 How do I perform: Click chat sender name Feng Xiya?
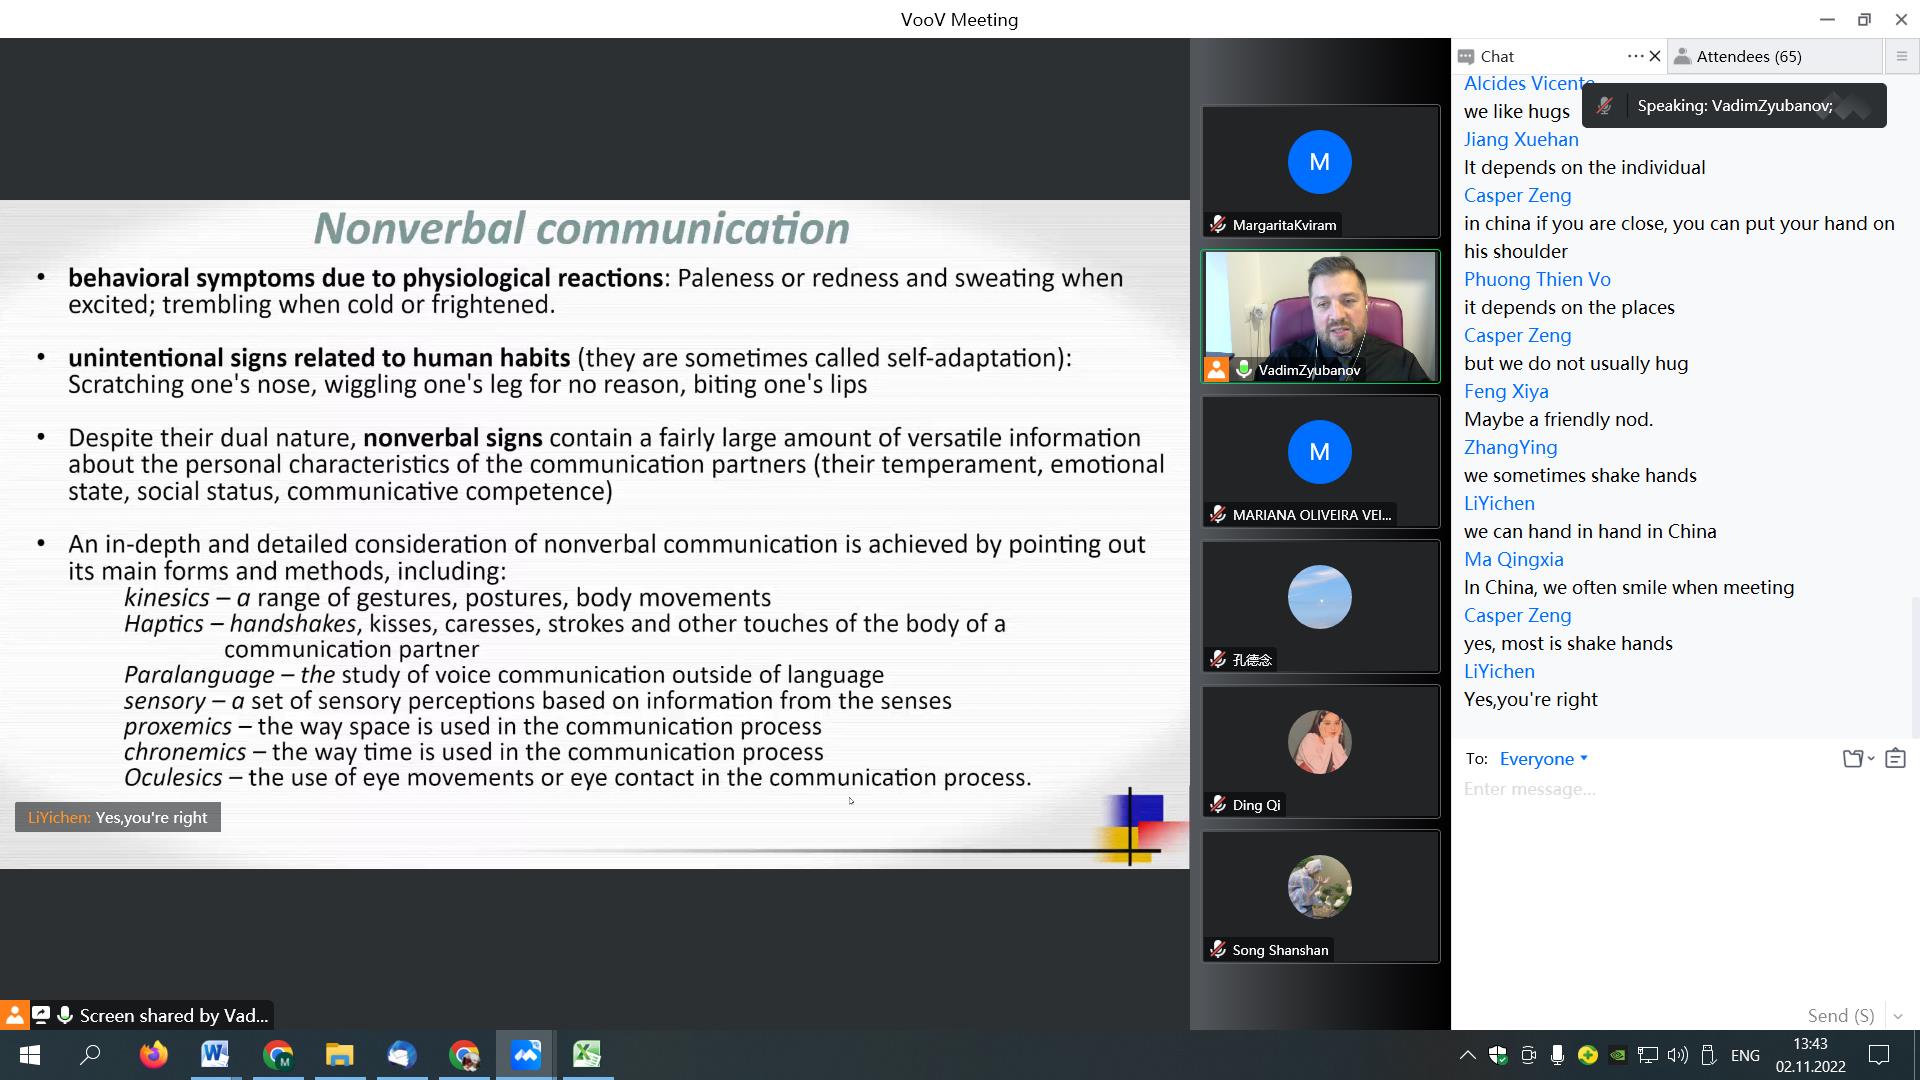(x=1506, y=392)
